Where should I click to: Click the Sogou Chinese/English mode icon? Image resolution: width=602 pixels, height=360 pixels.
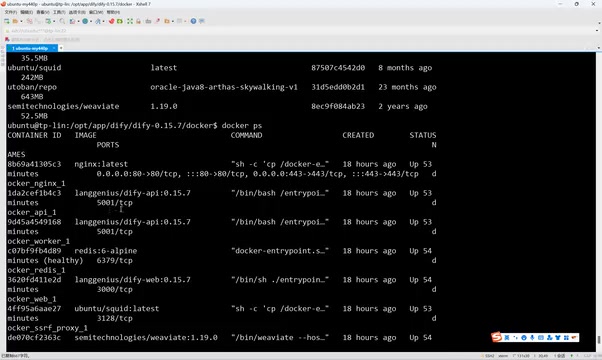pyautogui.click(x=507, y=337)
